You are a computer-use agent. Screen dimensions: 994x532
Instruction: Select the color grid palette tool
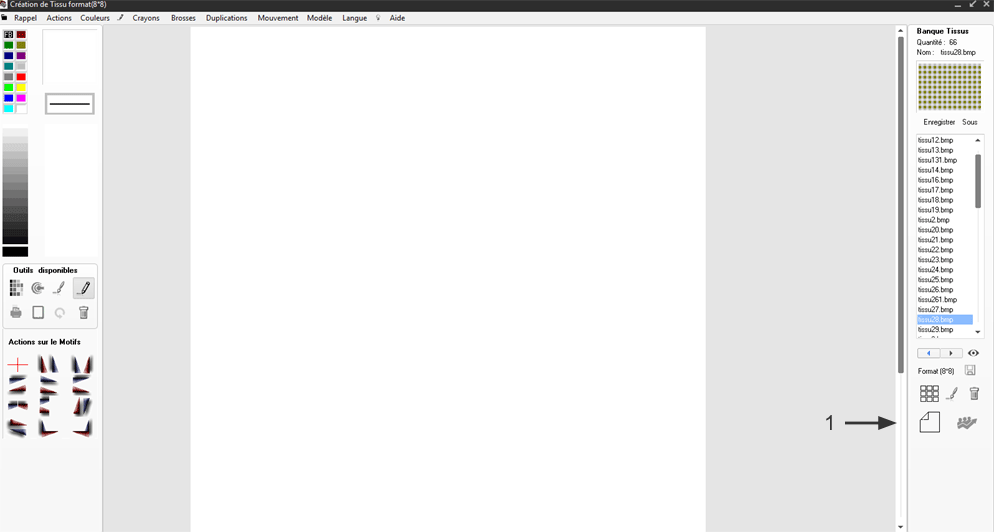[x=16, y=288]
